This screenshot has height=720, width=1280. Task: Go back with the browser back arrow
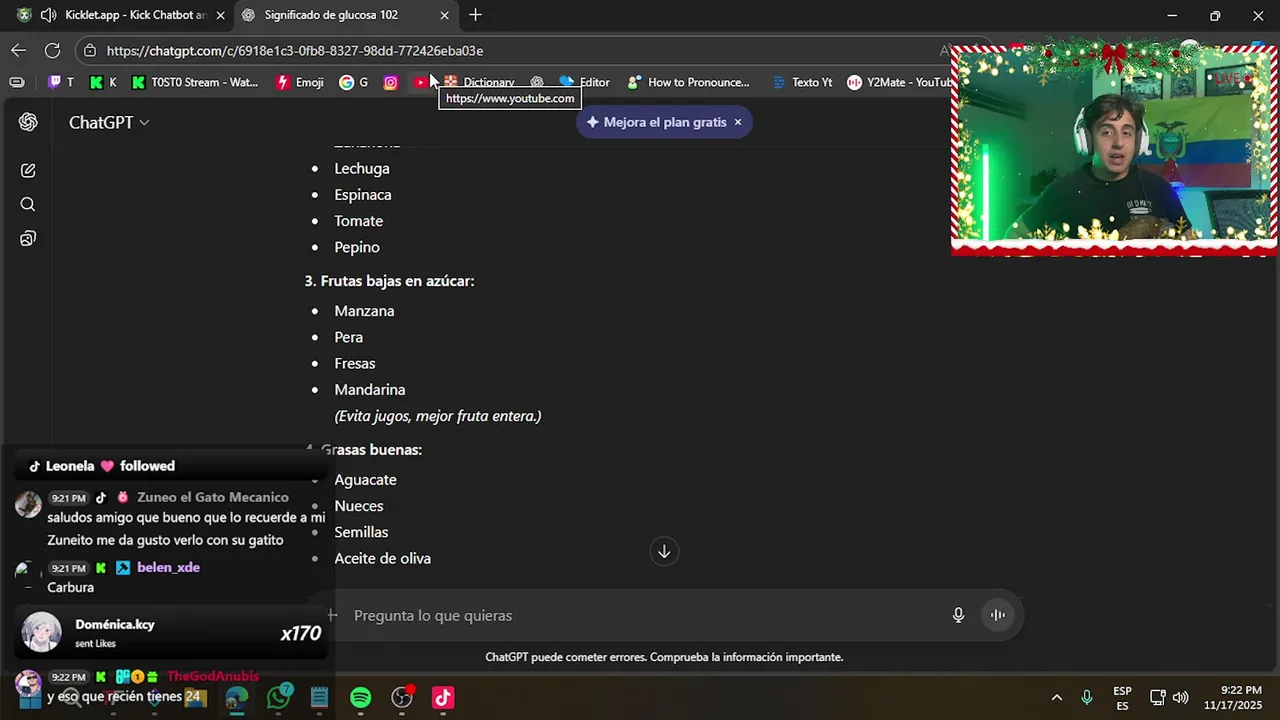(x=19, y=50)
